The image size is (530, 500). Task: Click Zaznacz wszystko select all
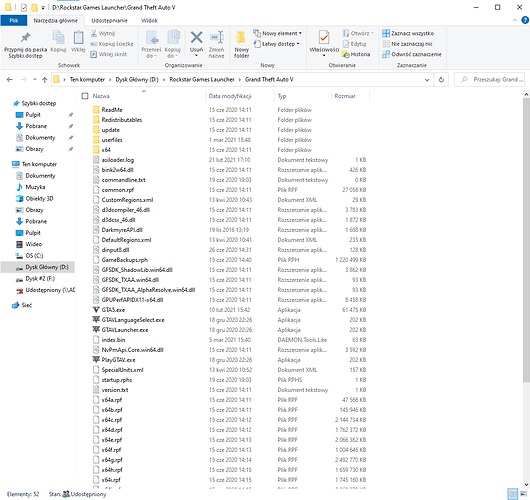pyautogui.click(x=408, y=33)
